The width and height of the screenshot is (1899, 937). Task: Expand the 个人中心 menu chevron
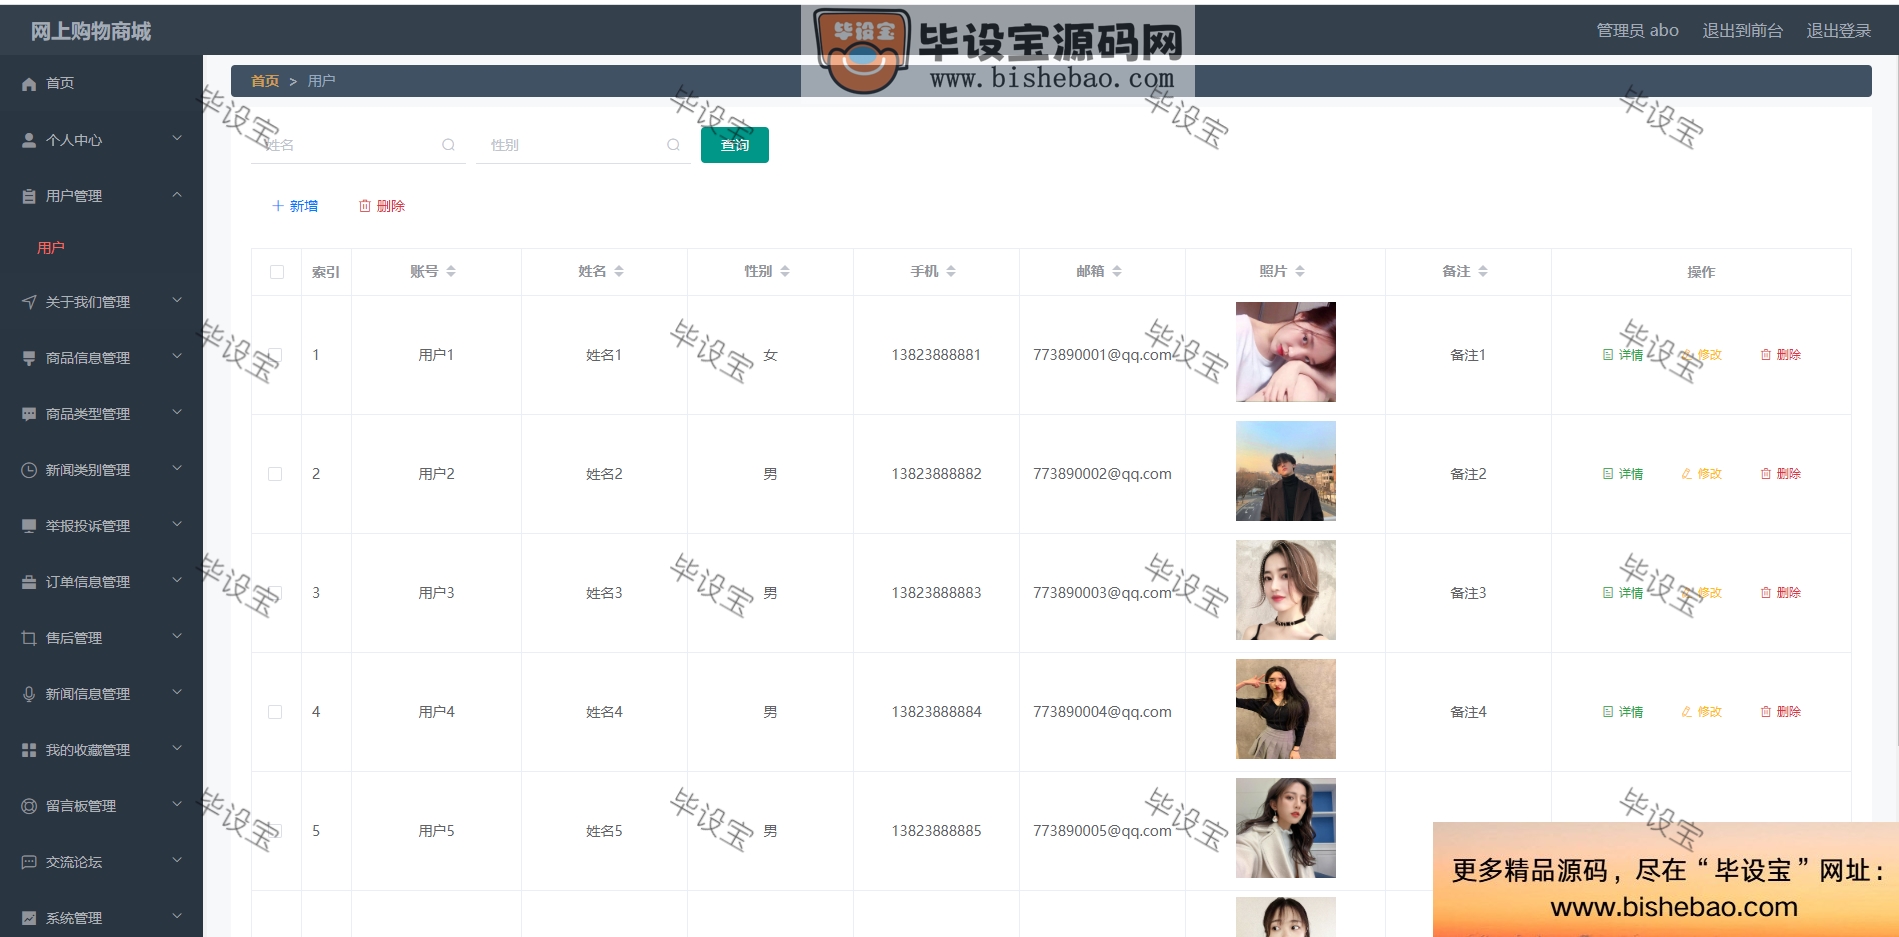177,138
